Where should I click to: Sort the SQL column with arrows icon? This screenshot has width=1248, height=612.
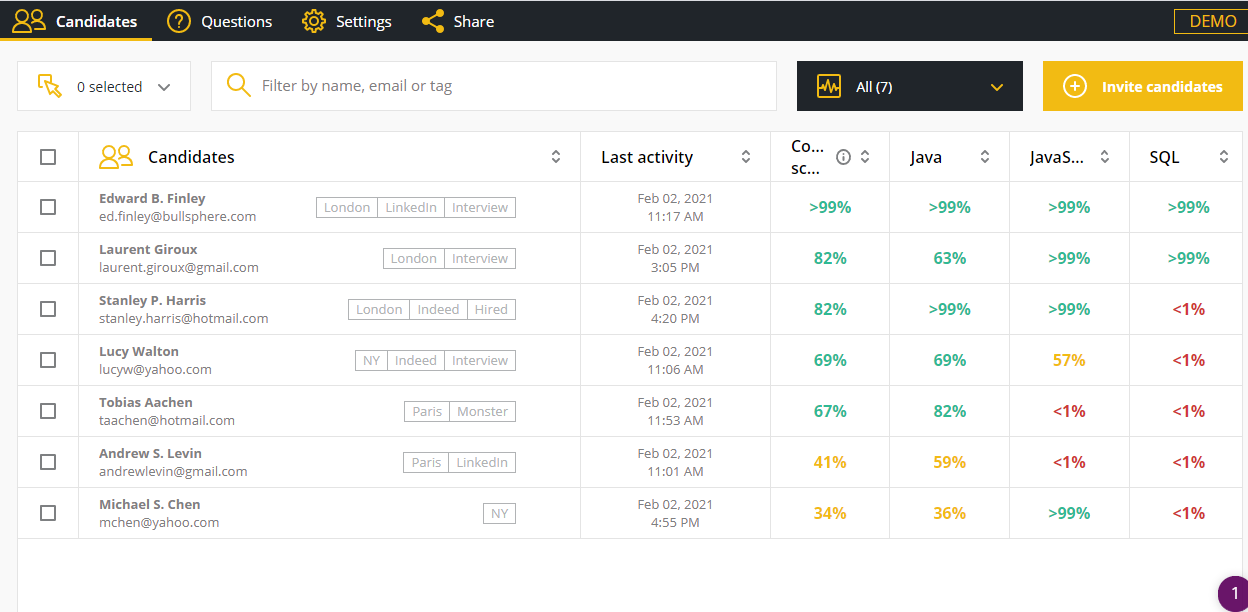(x=1224, y=157)
